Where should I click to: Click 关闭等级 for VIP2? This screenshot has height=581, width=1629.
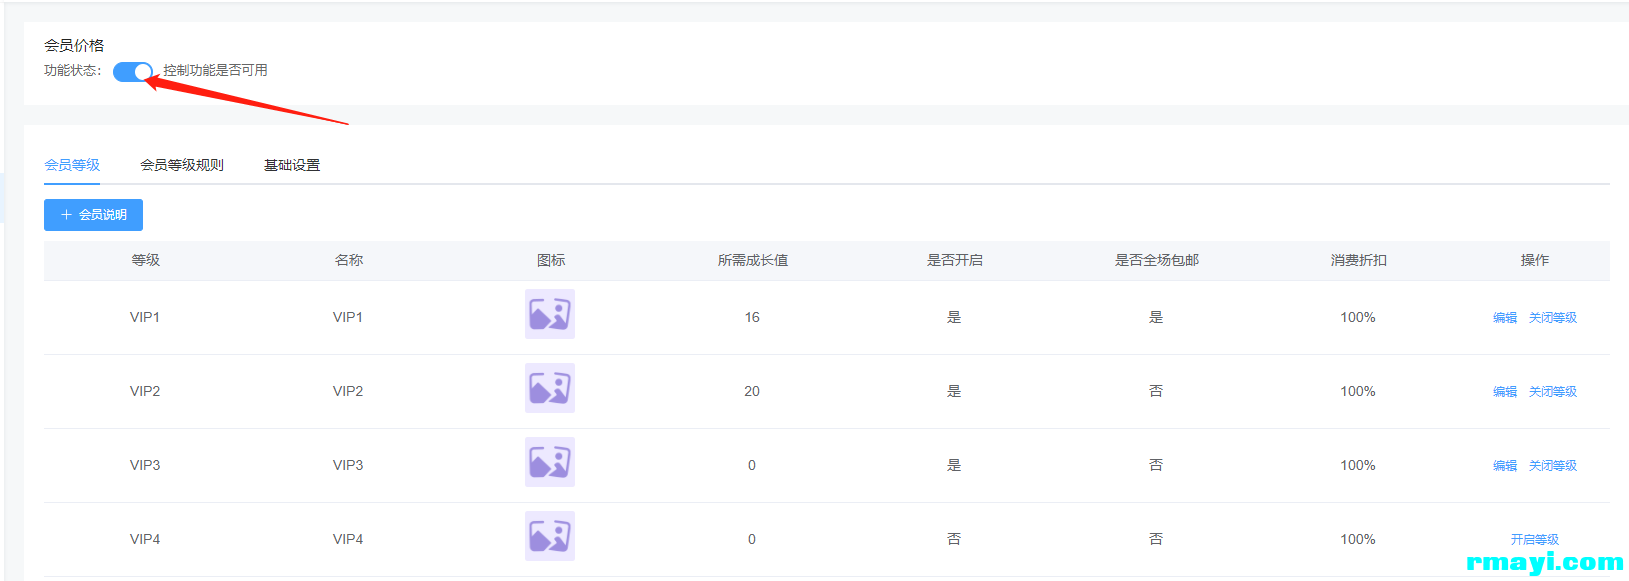(1553, 392)
